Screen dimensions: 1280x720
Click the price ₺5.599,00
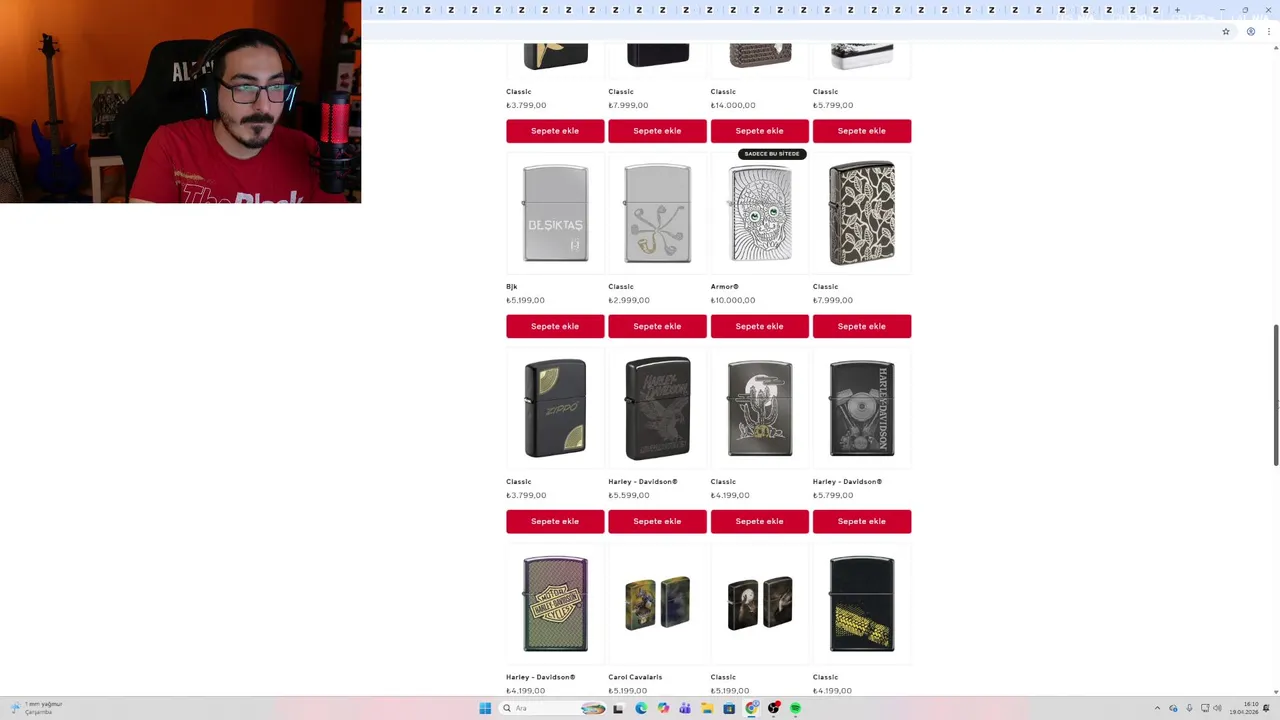click(629, 495)
